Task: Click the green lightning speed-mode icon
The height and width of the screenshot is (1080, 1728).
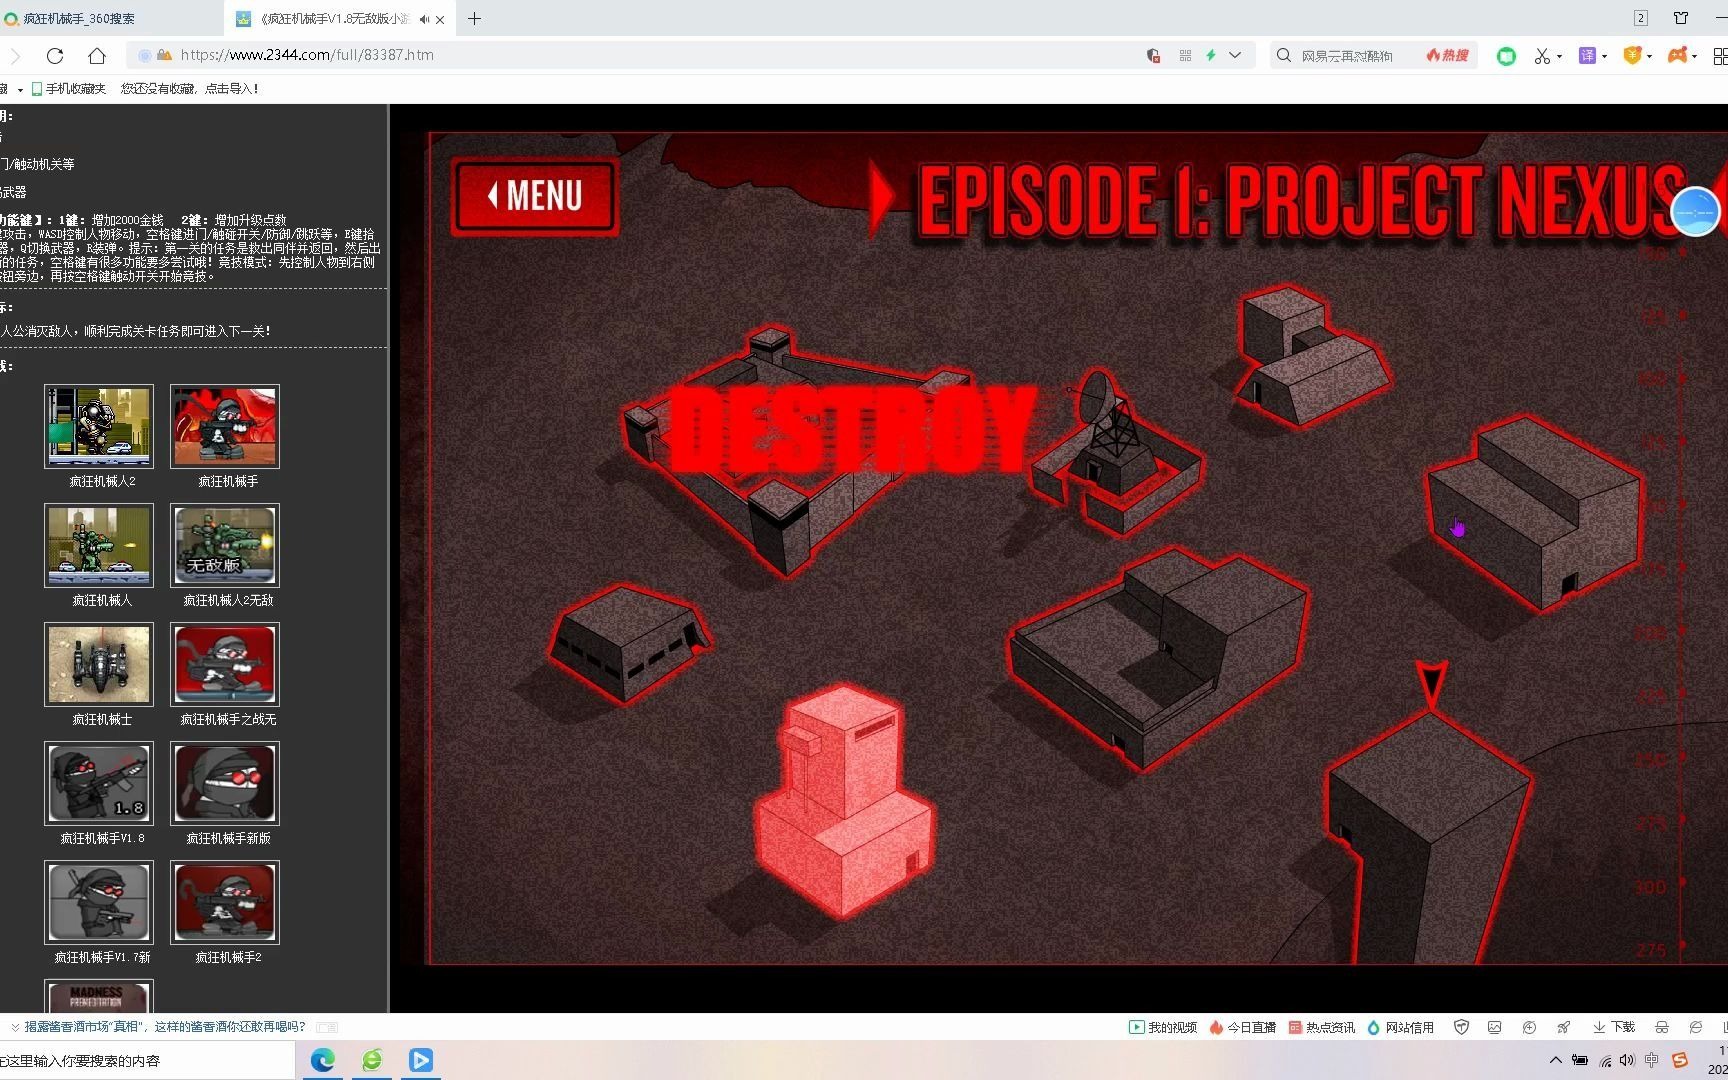Action: tap(1210, 56)
